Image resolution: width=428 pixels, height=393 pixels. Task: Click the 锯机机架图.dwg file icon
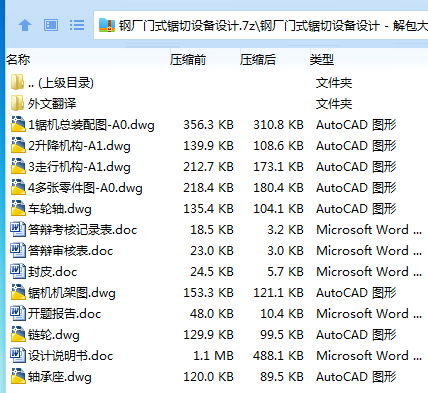pos(18,292)
